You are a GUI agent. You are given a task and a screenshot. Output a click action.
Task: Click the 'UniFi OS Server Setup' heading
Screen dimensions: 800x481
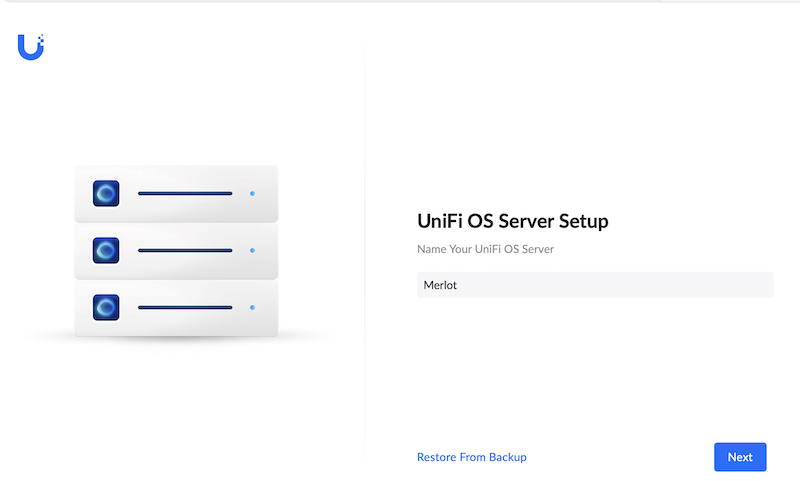point(513,221)
